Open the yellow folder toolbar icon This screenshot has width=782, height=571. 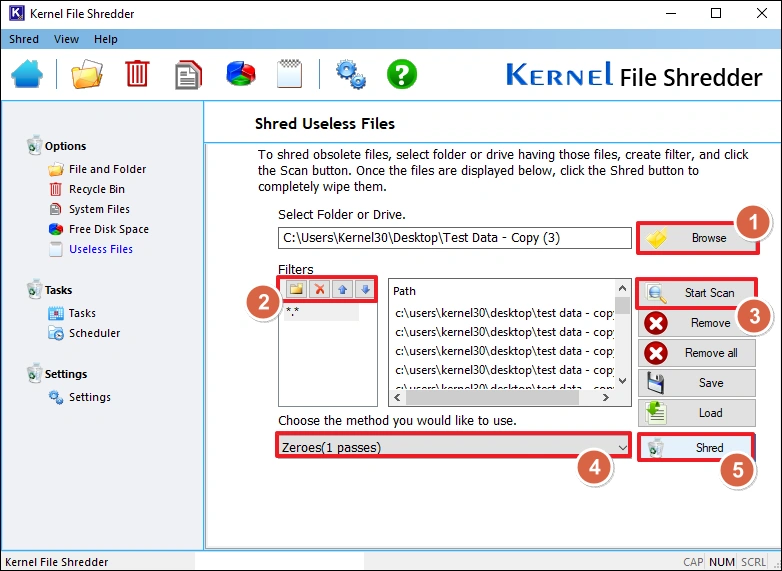[x=87, y=75]
